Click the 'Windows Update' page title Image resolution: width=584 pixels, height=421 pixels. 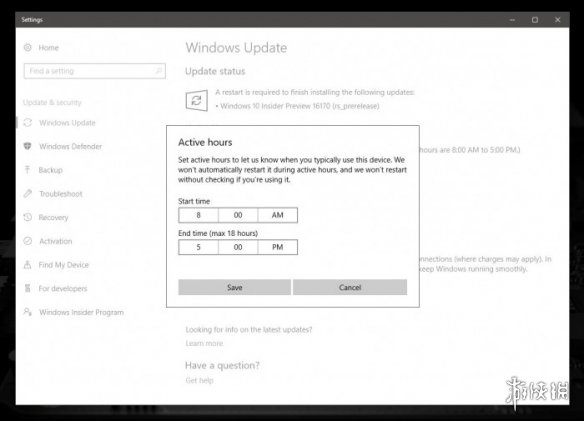coord(236,48)
